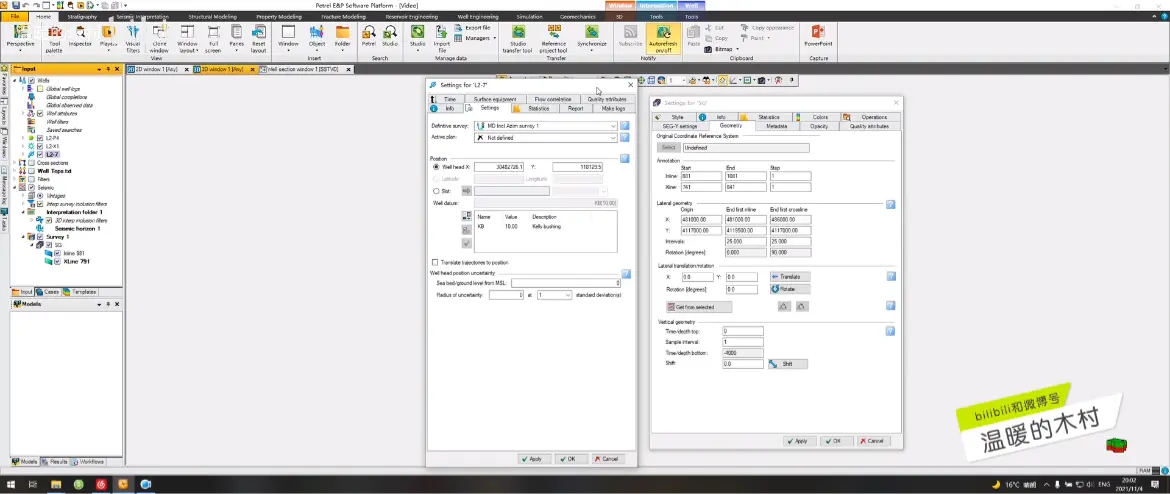
Task: Insert a new Window from the ribbon
Action: (288, 37)
